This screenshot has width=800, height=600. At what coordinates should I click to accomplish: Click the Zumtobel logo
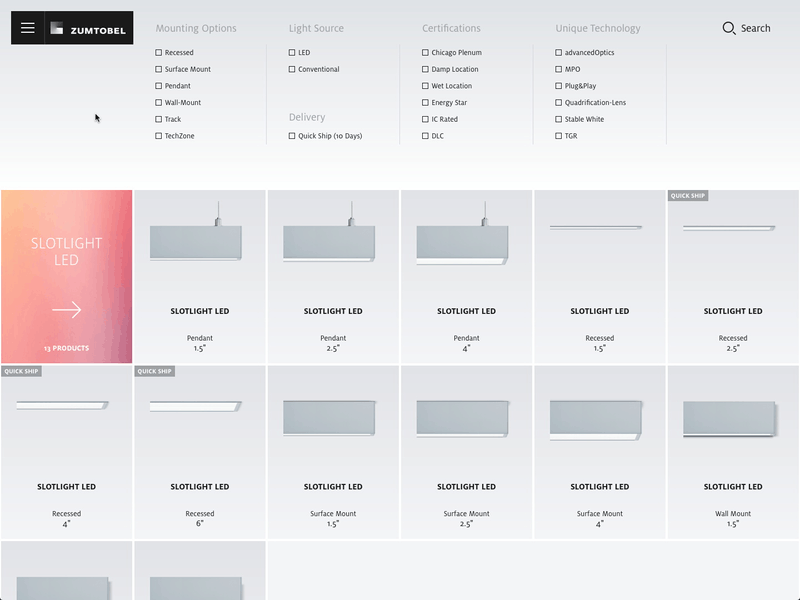click(x=85, y=27)
